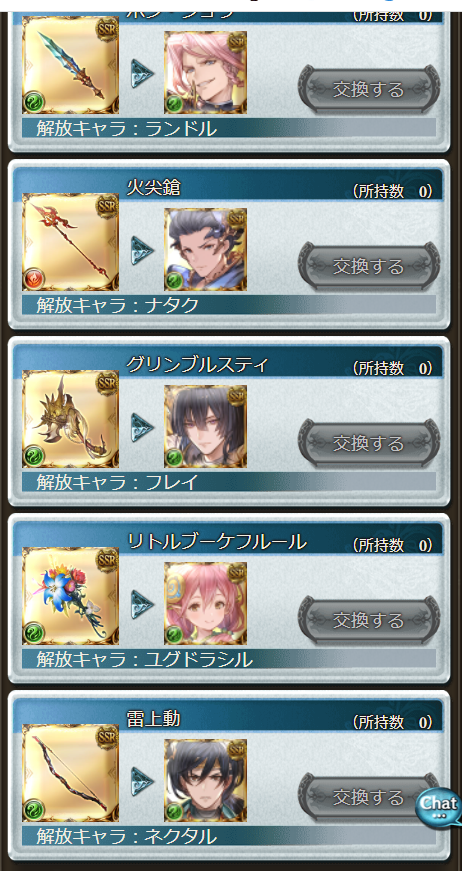
Task: Click the 交換する button for リトルブーケフルール
Action: click(x=369, y=620)
